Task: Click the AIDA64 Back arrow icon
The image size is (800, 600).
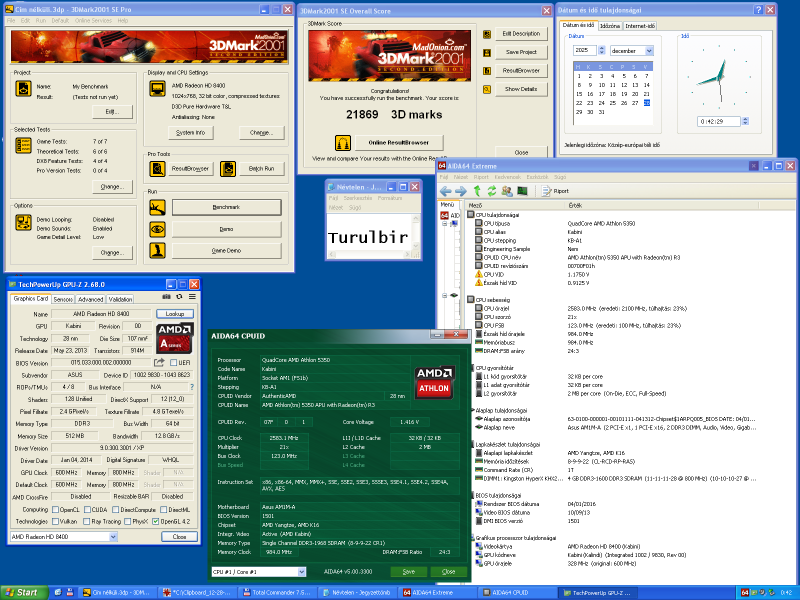Action: click(445, 191)
